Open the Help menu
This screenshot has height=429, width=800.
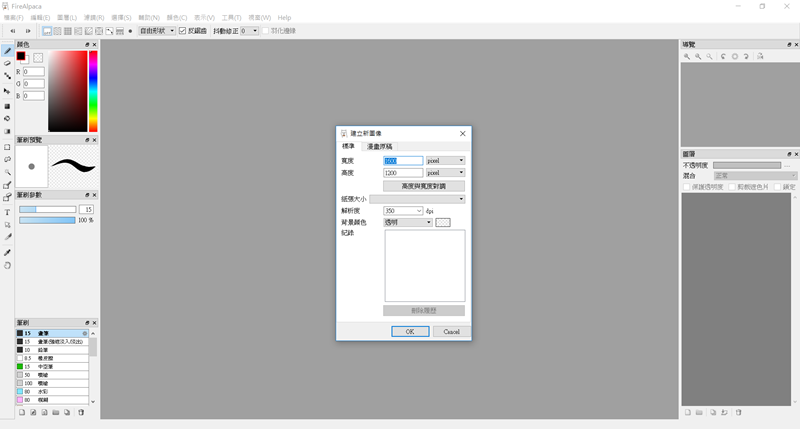(284, 18)
